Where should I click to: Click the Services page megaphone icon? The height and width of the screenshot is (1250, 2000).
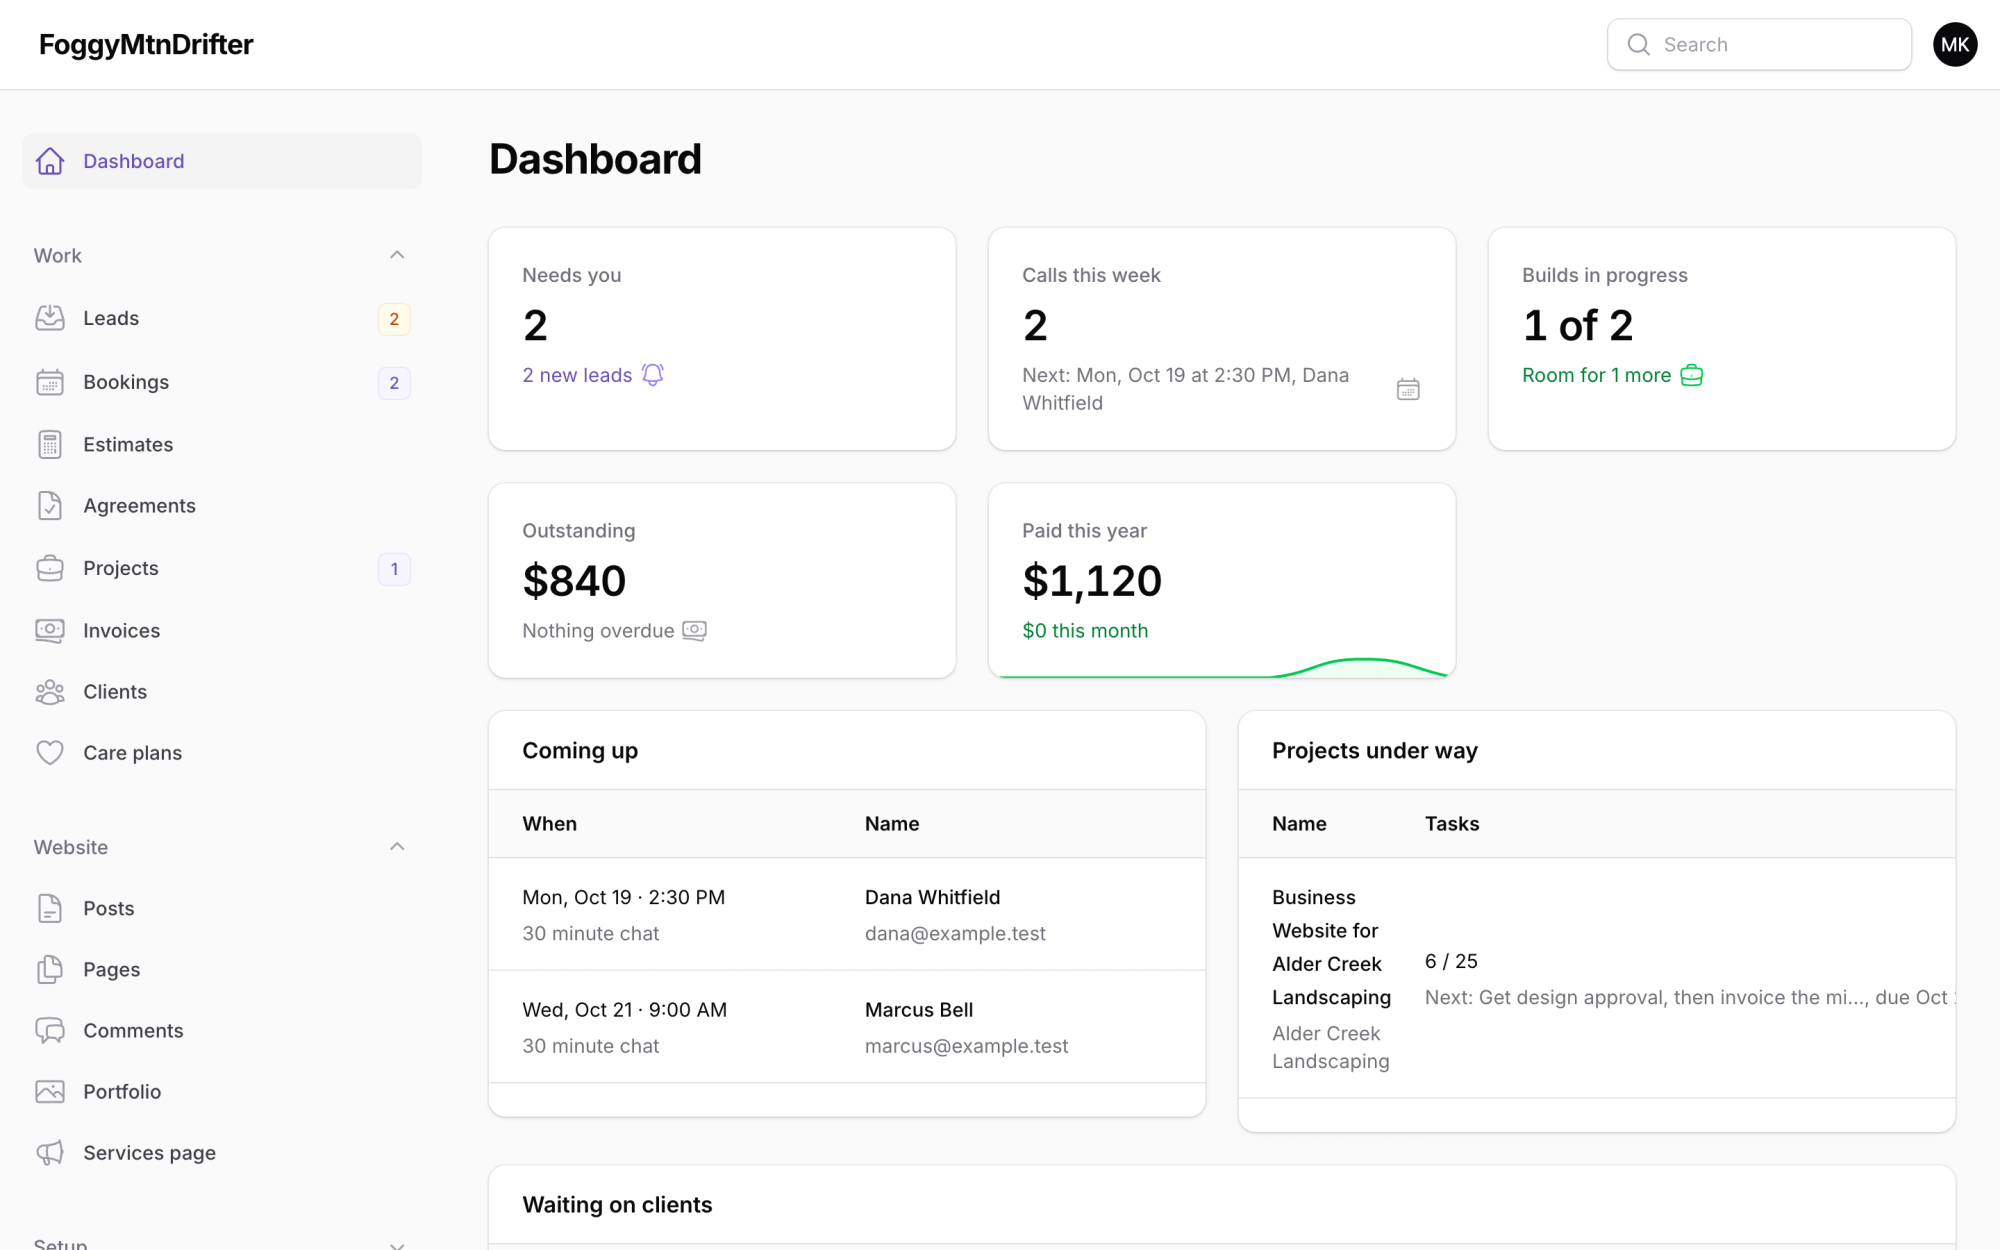pos(50,1153)
